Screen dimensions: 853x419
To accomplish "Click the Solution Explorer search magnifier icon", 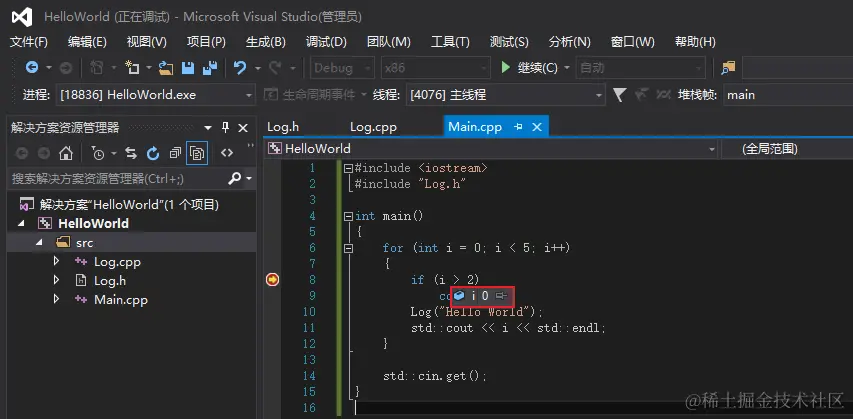I will 234,178.
